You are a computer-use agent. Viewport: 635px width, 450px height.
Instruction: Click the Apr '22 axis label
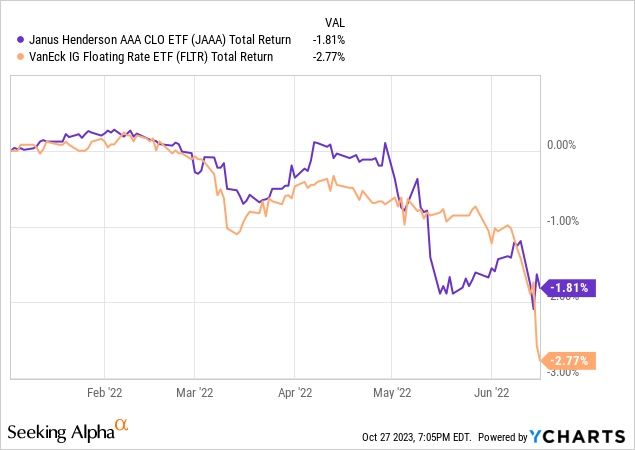296,394
